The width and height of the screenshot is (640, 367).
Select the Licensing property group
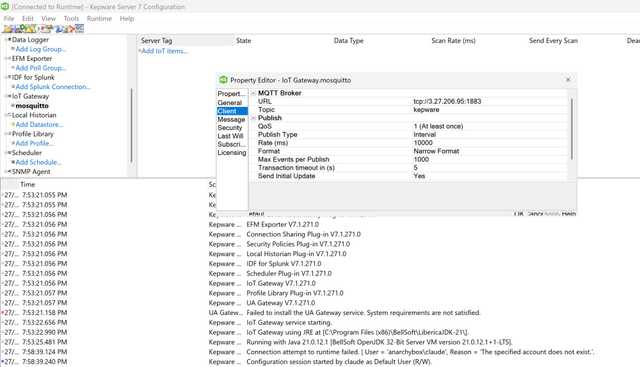coord(231,152)
